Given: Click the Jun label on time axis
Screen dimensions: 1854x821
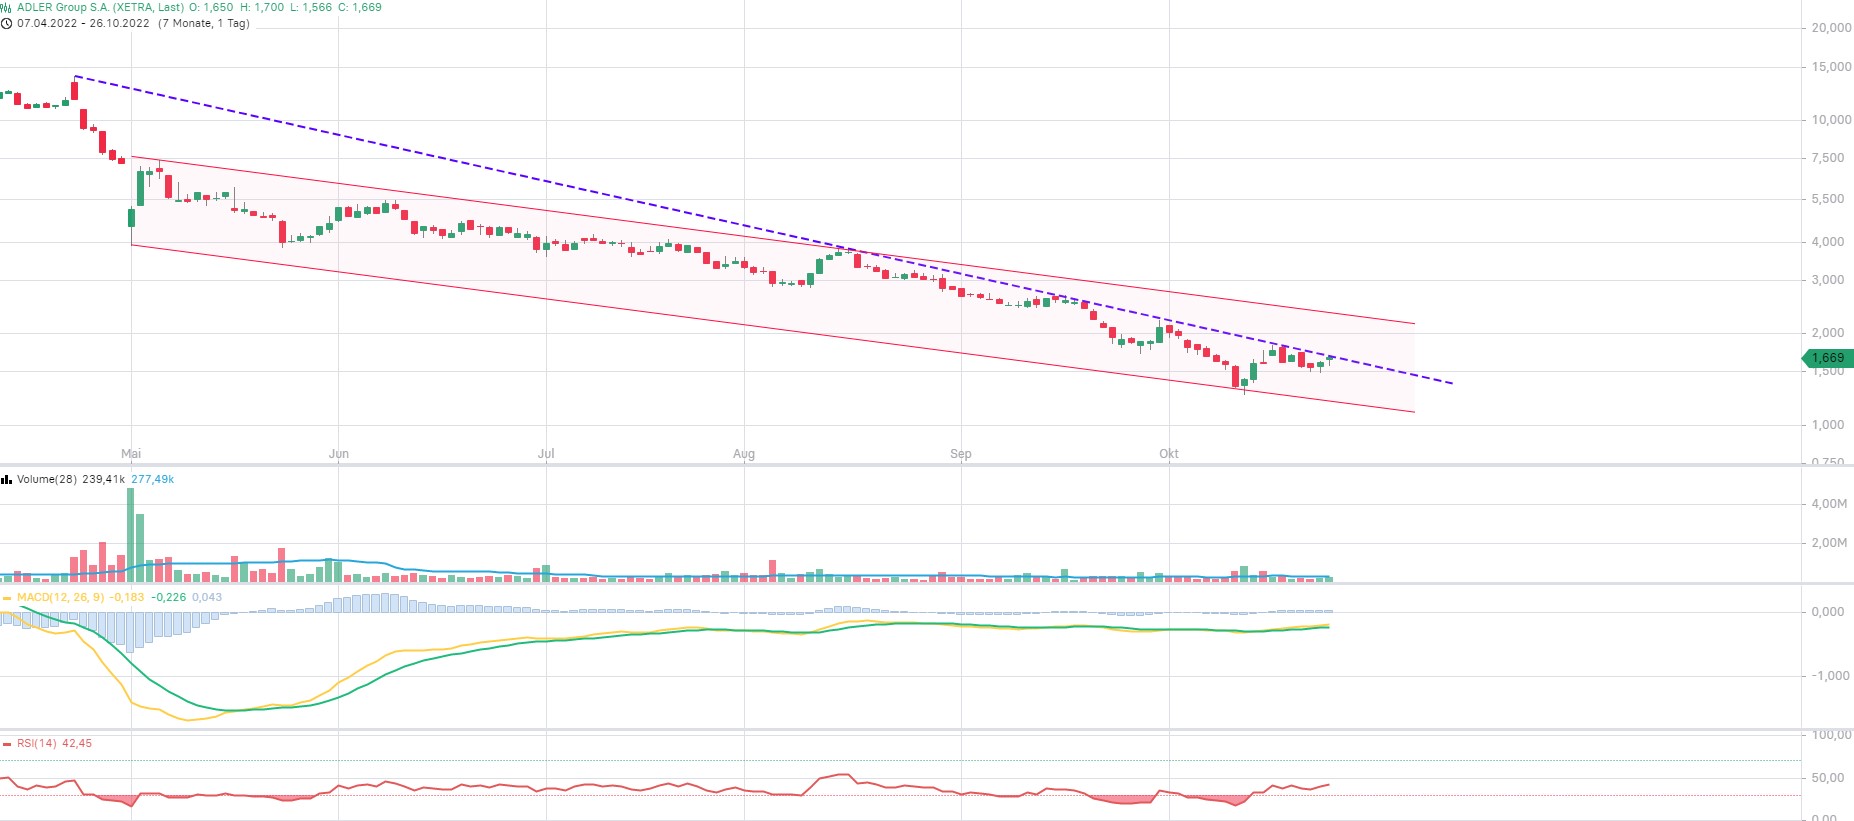Looking at the screenshot, I should click(x=339, y=454).
